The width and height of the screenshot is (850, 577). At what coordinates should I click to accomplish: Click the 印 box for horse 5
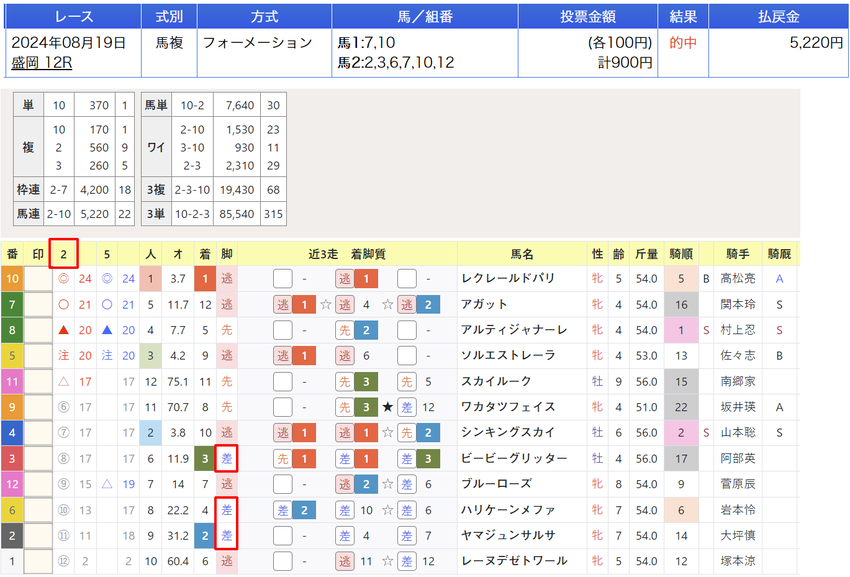point(38,356)
